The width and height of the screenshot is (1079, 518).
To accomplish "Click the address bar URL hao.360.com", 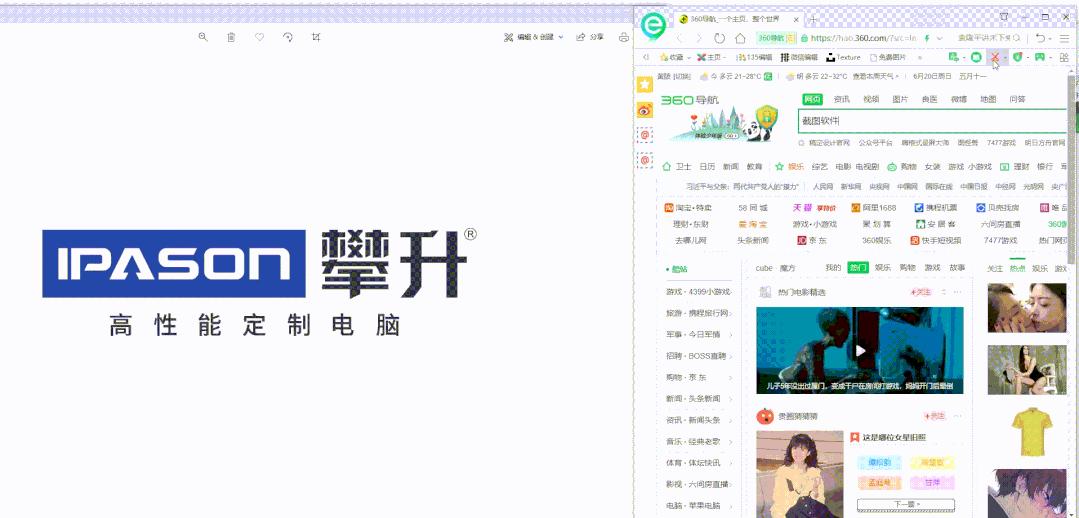I will point(864,38).
